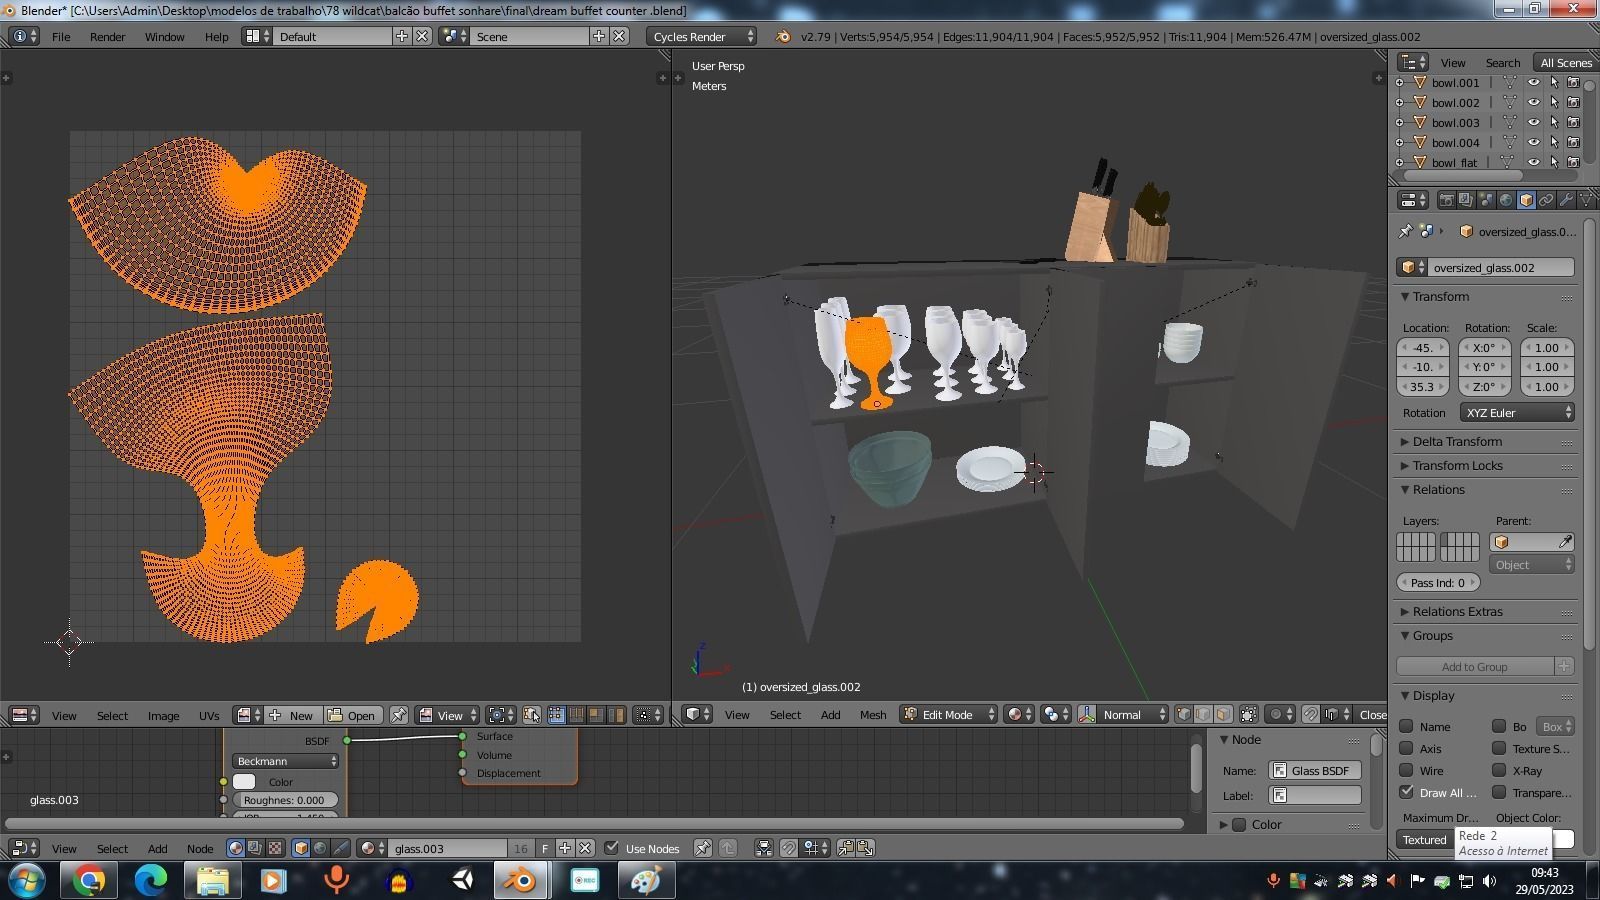Expand the Transform Locks panel
This screenshot has height=900, width=1600.
click(1457, 466)
